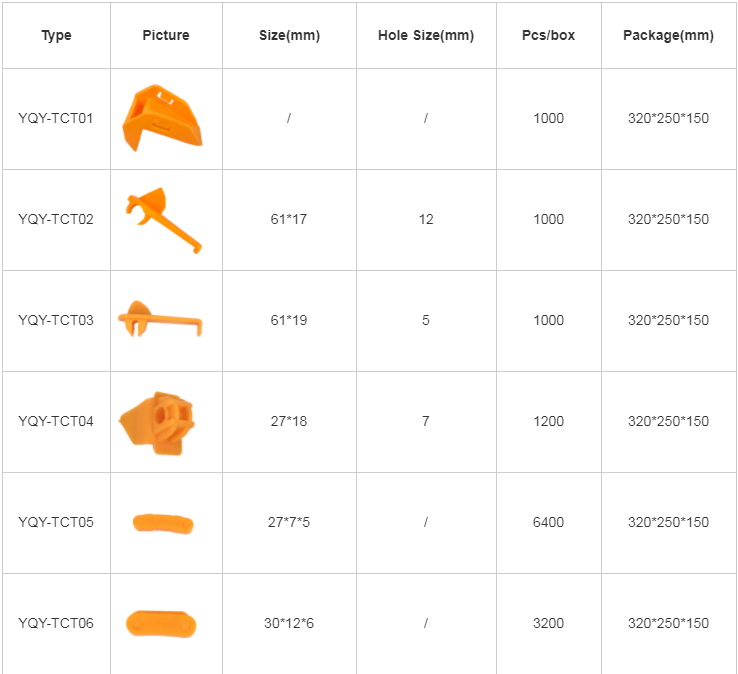Select the 30*12*6 size cell
The height and width of the screenshot is (674, 738).
click(x=289, y=623)
